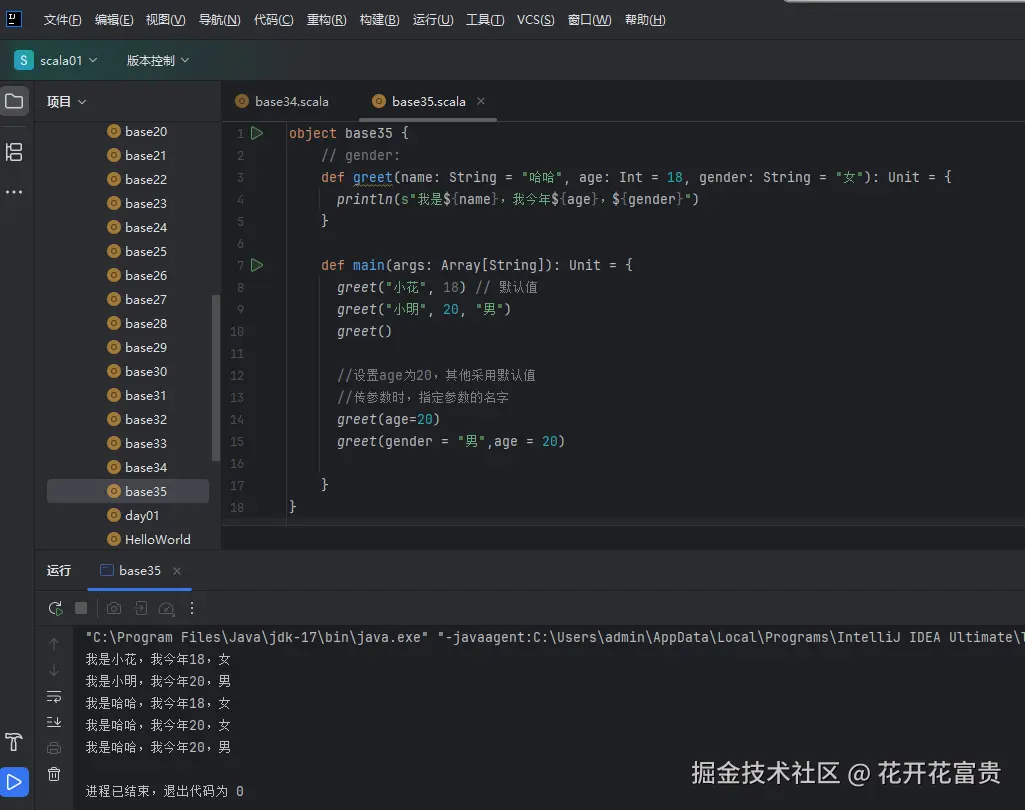This screenshot has height=810, width=1025.
Task: Click the print console output icon
Action: point(54,748)
